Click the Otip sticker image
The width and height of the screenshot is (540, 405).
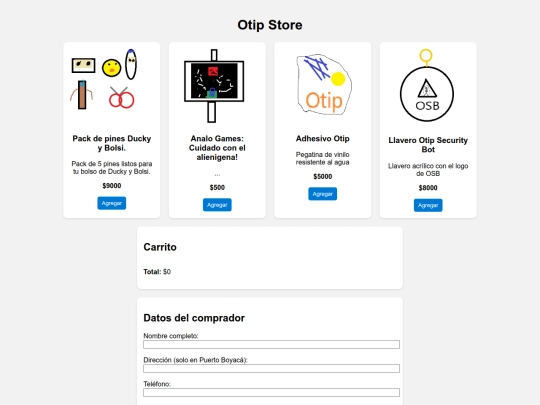pos(323,85)
